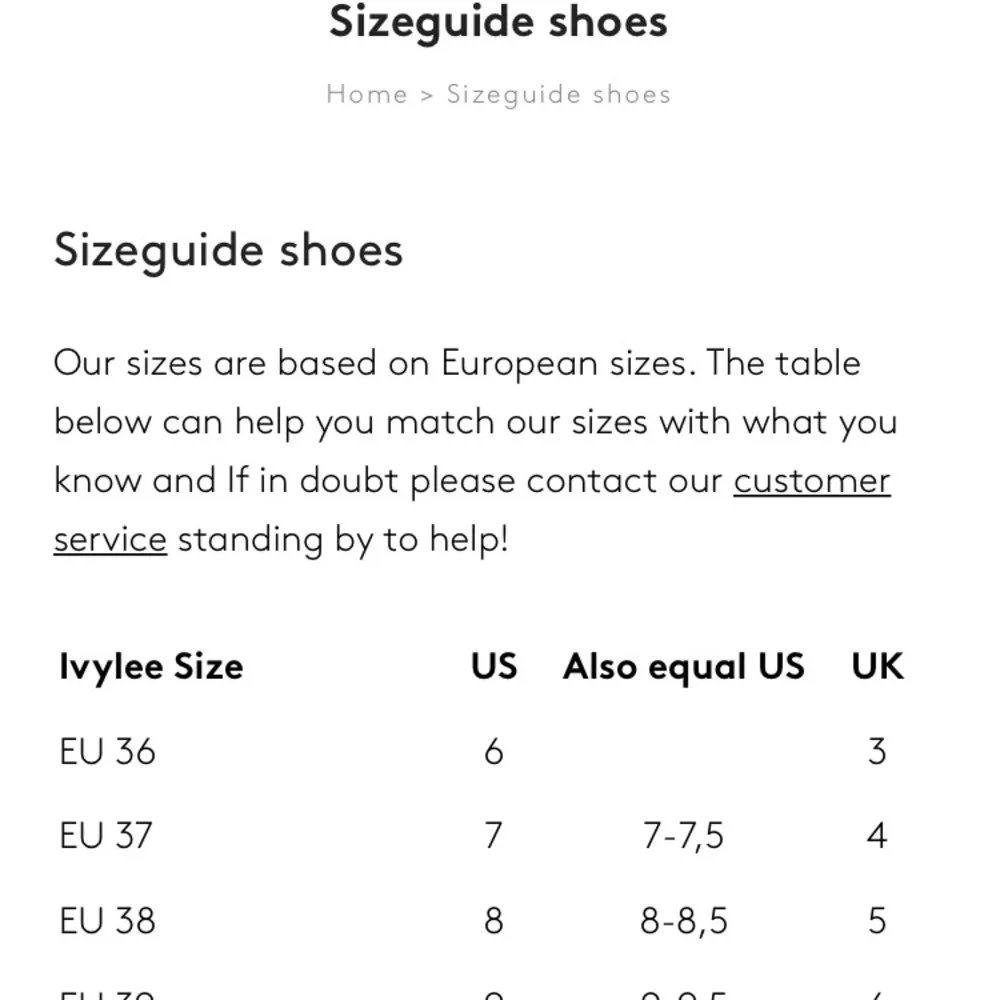Click the bold Sizeguide shoes page title

pyautogui.click(x=498, y=22)
